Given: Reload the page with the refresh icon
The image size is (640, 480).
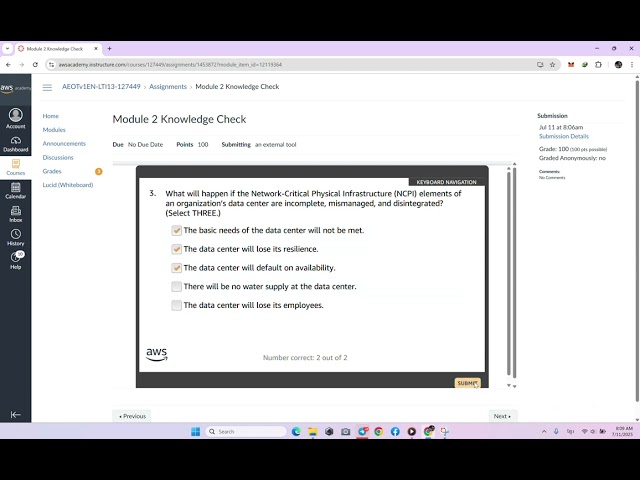Looking at the screenshot, I should [x=36, y=64].
